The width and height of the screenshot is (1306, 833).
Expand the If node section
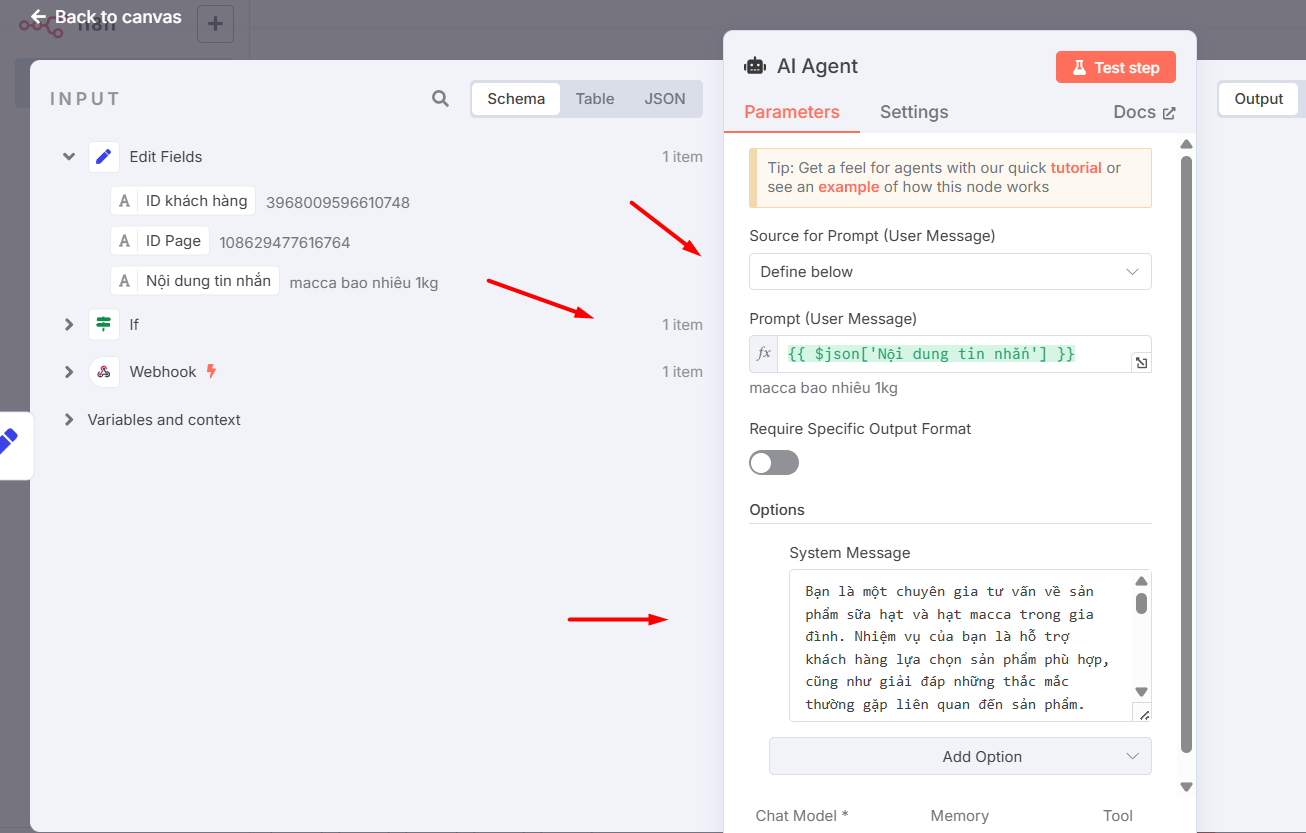(x=69, y=324)
